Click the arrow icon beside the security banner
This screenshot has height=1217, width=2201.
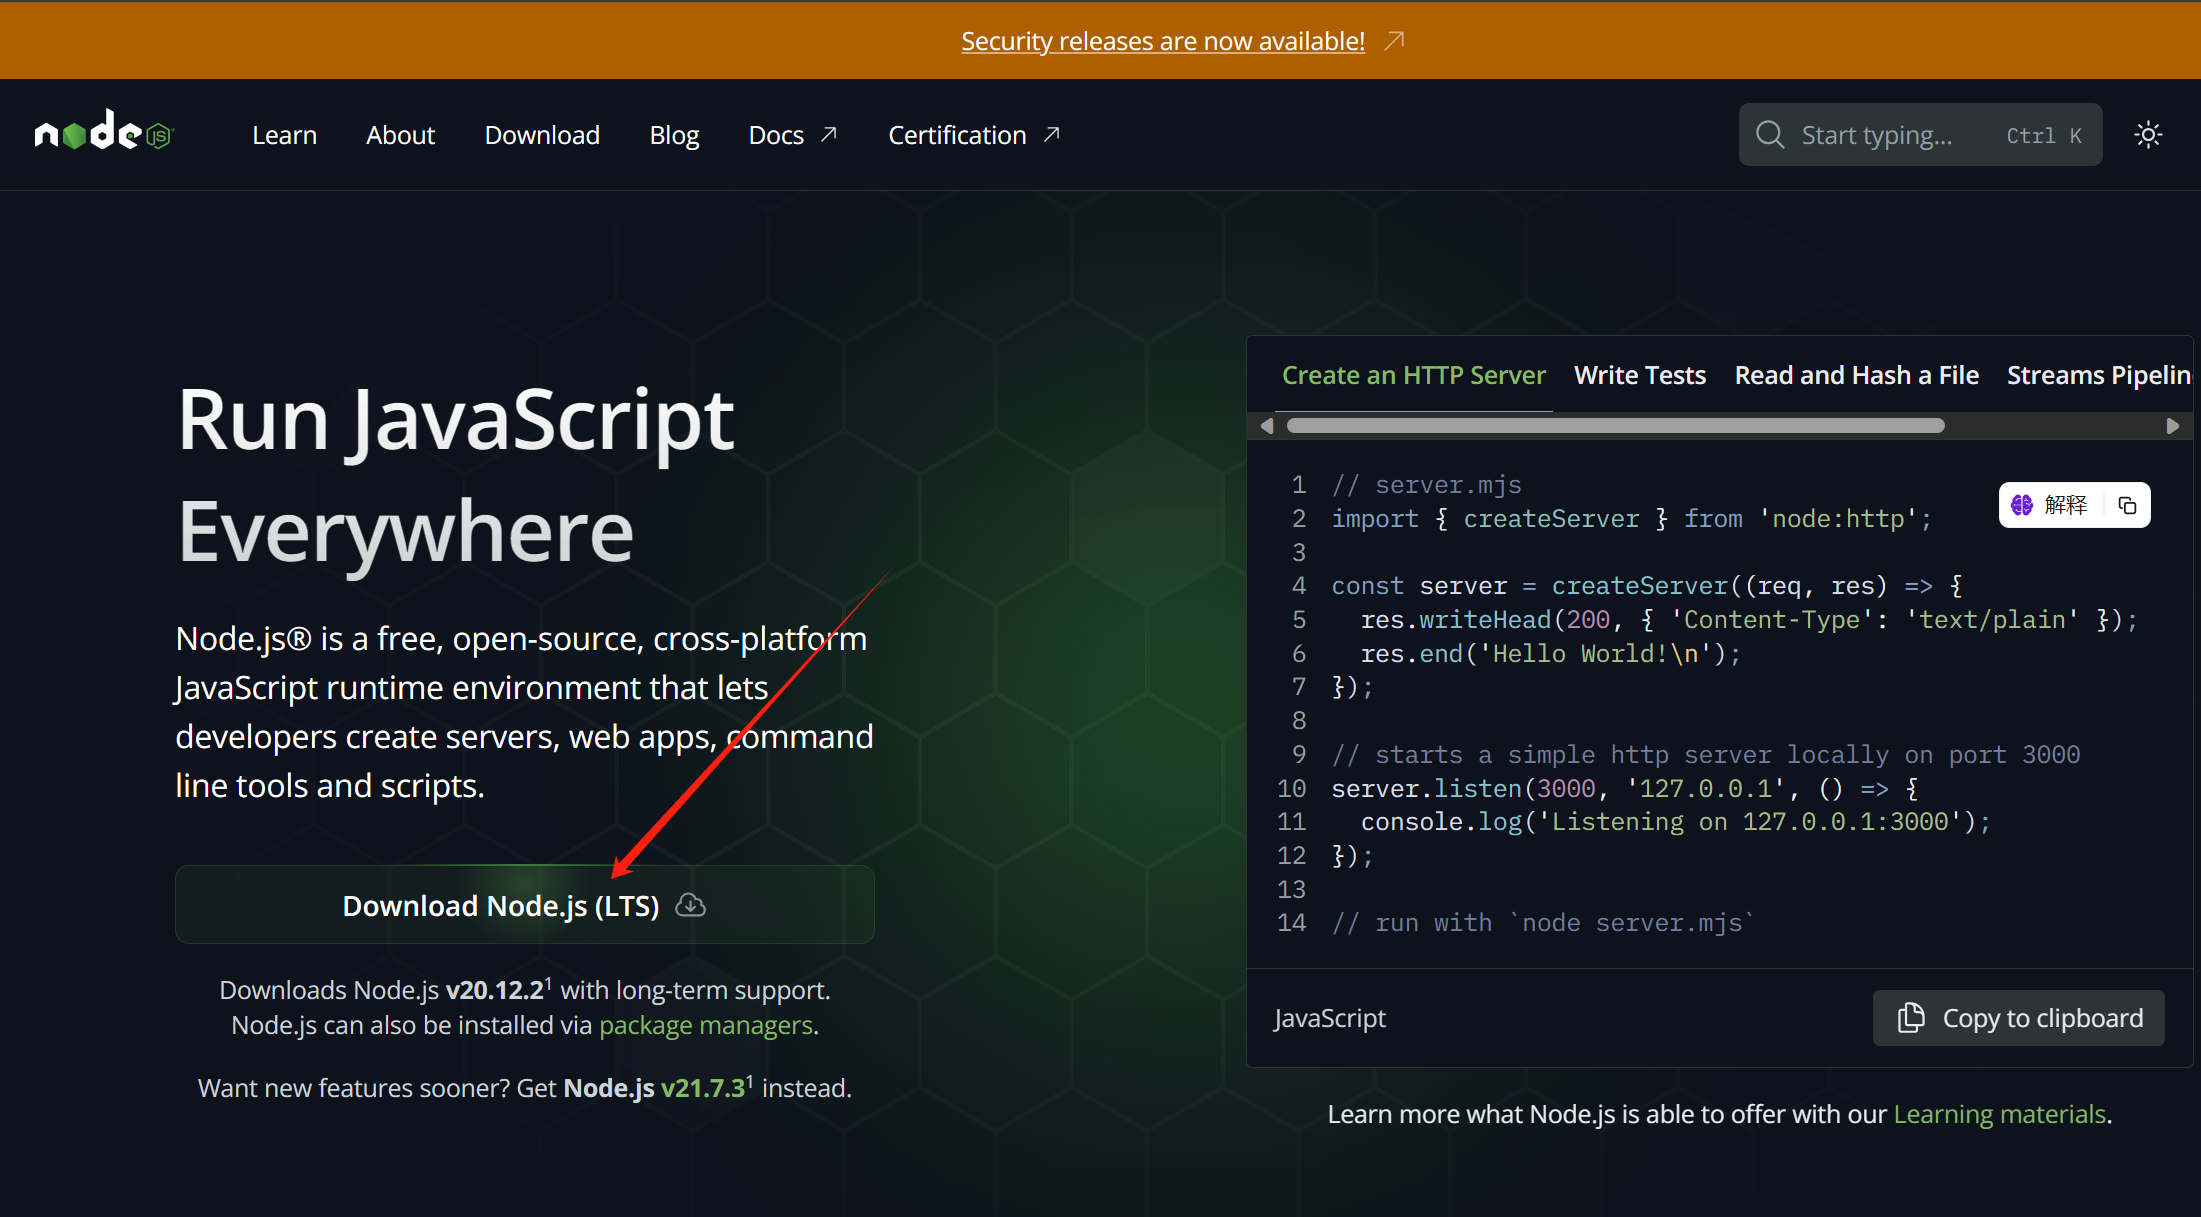pyautogui.click(x=1394, y=41)
